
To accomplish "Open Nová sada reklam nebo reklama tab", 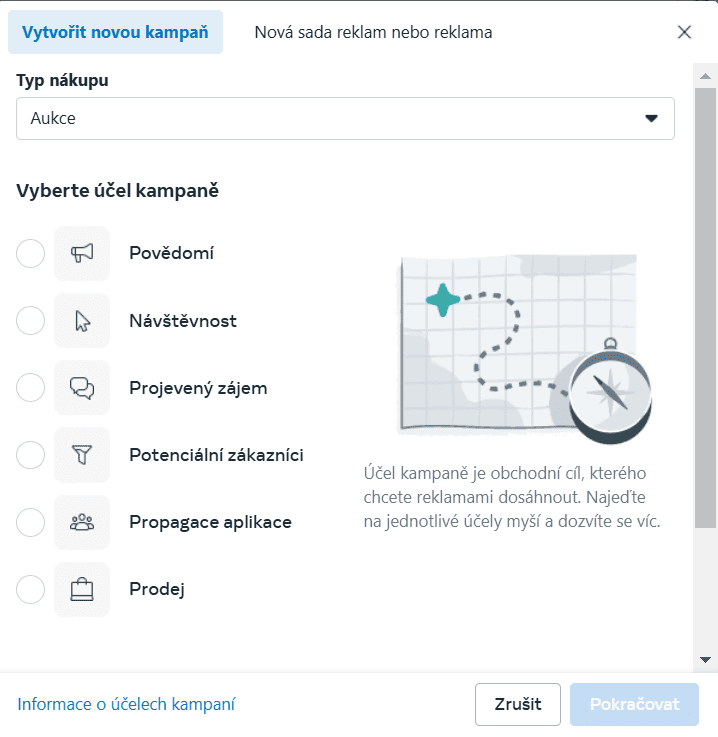I will pos(373,32).
